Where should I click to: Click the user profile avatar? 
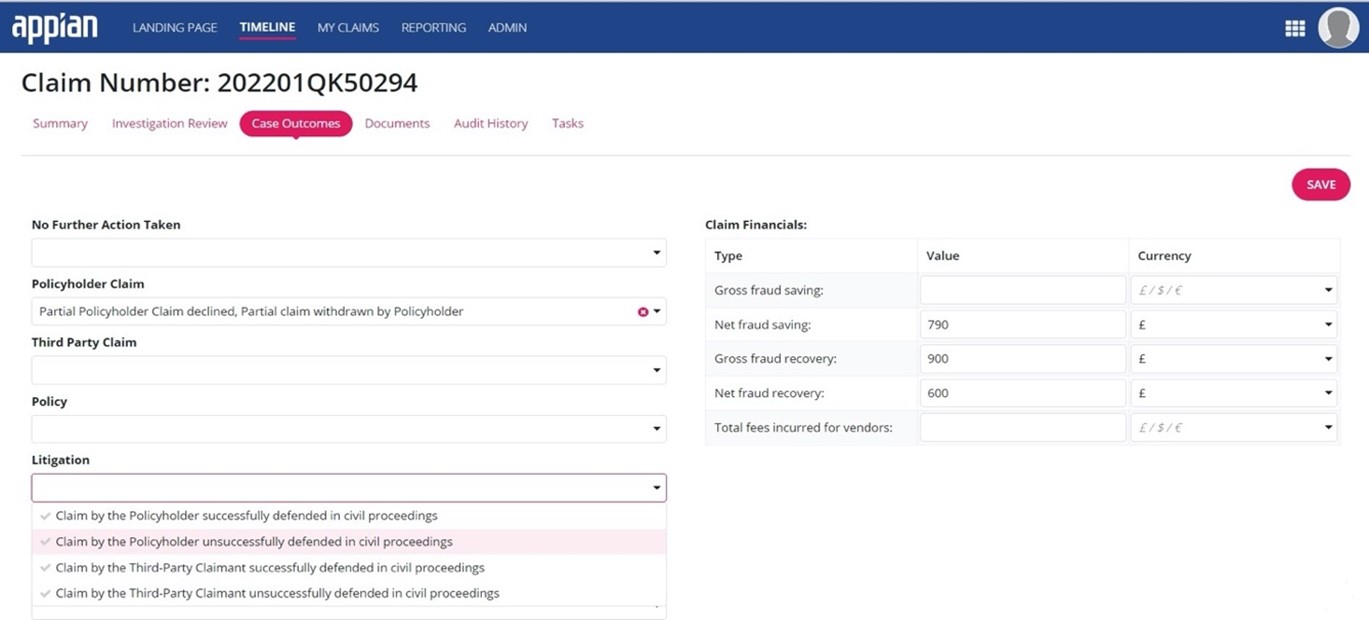click(x=1338, y=28)
